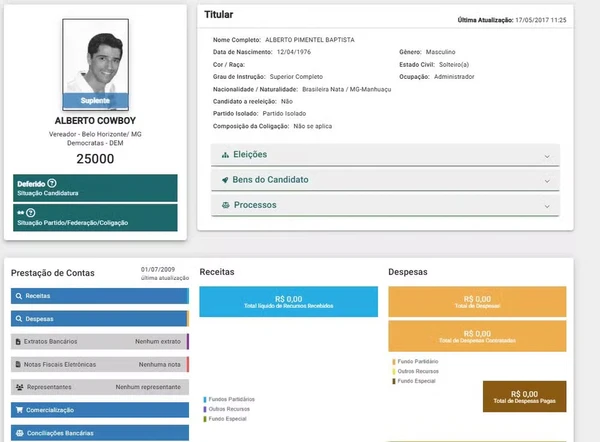Open the Receitas accounts item

tap(100, 296)
